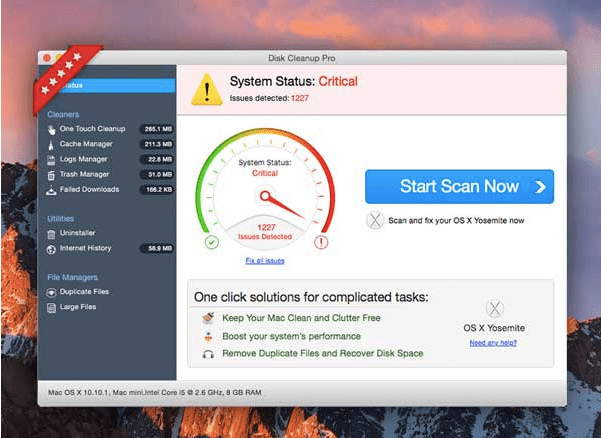The width and height of the screenshot is (601, 438).
Task: Click the OS X icon beside scan text
Action: click(x=375, y=220)
